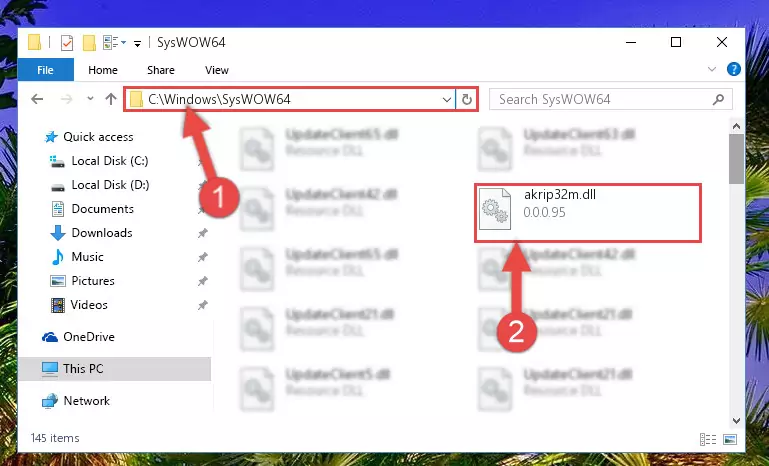
Task: Go forward with the right arrow
Action: (66, 99)
